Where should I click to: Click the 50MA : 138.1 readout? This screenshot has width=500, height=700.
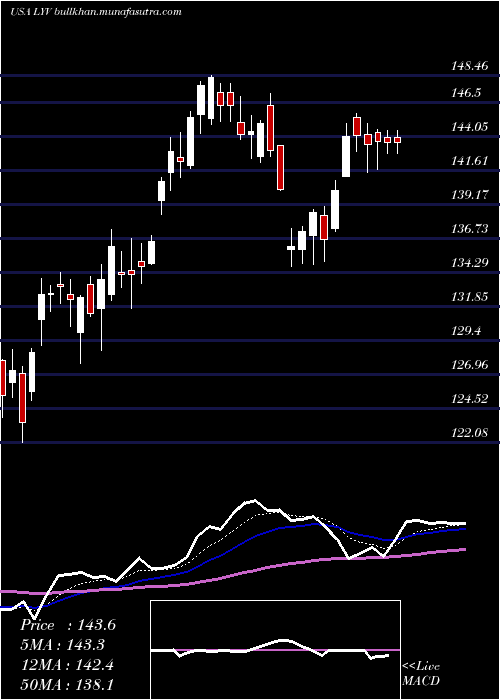click(66, 685)
